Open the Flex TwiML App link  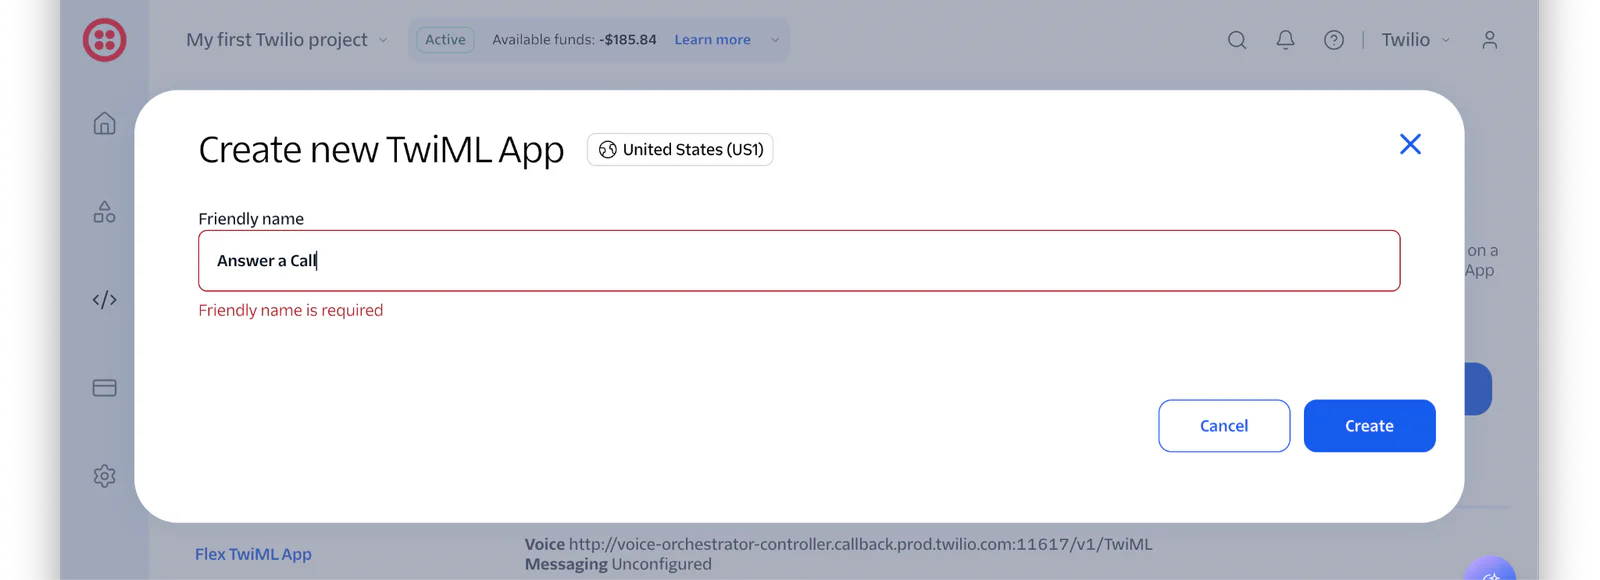tap(253, 554)
